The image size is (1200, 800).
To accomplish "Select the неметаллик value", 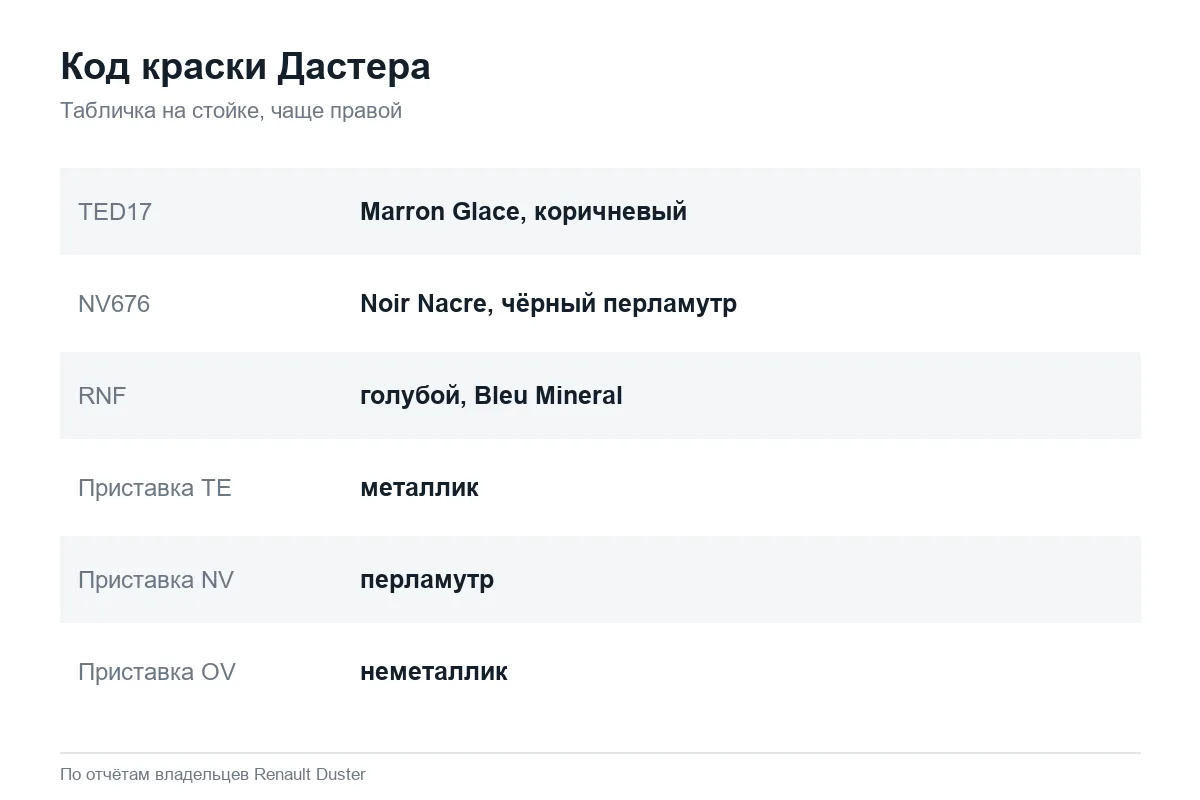I will [434, 672].
